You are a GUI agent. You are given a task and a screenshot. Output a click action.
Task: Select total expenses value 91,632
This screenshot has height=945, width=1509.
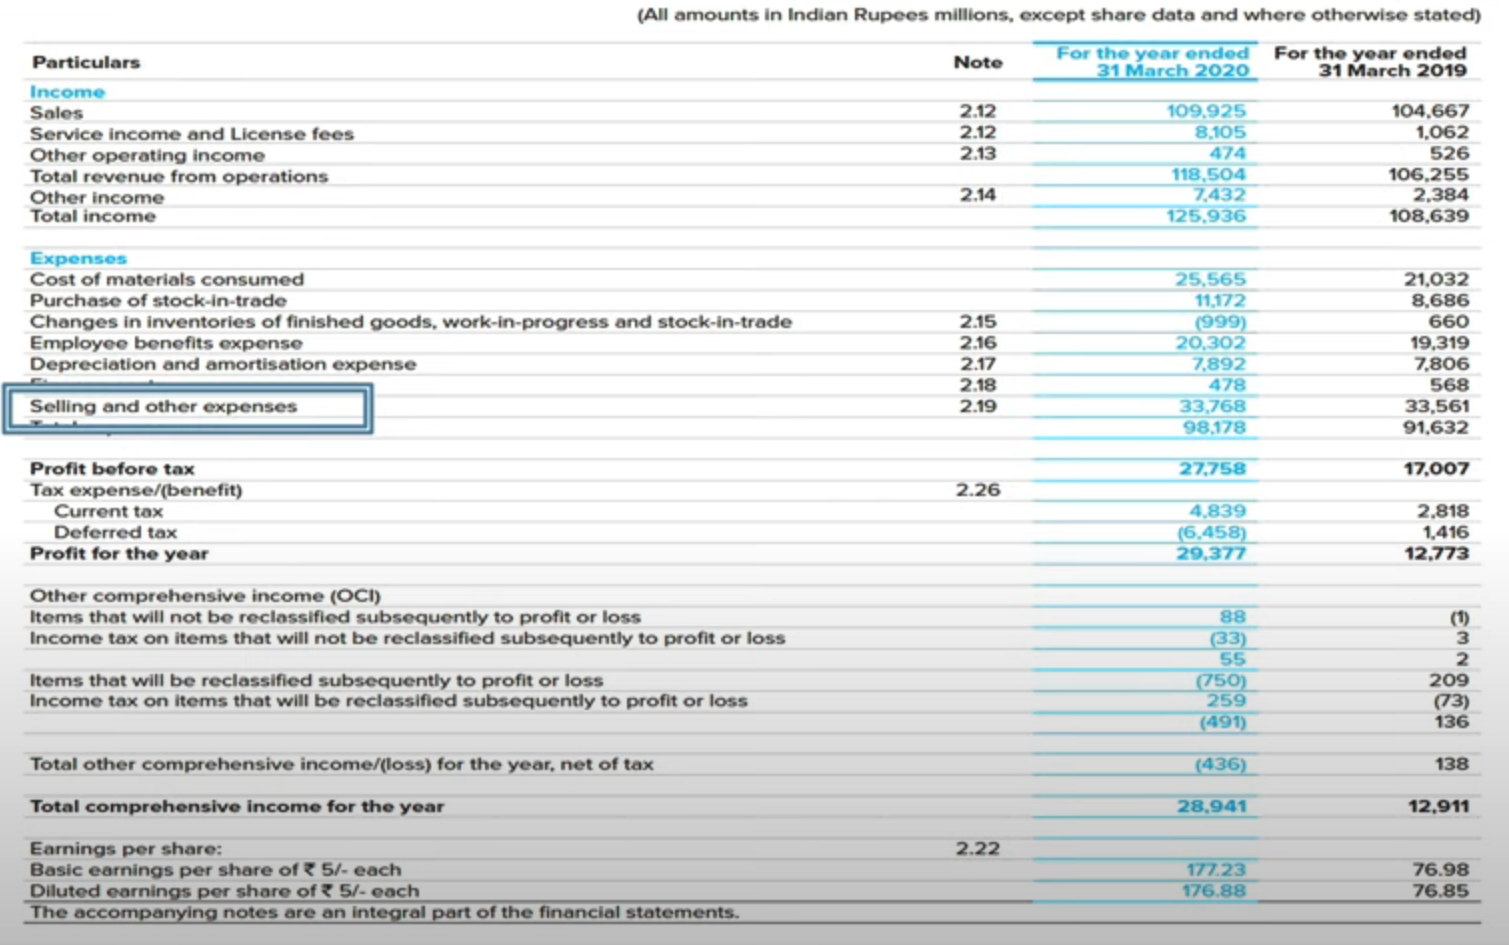click(1436, 427)
